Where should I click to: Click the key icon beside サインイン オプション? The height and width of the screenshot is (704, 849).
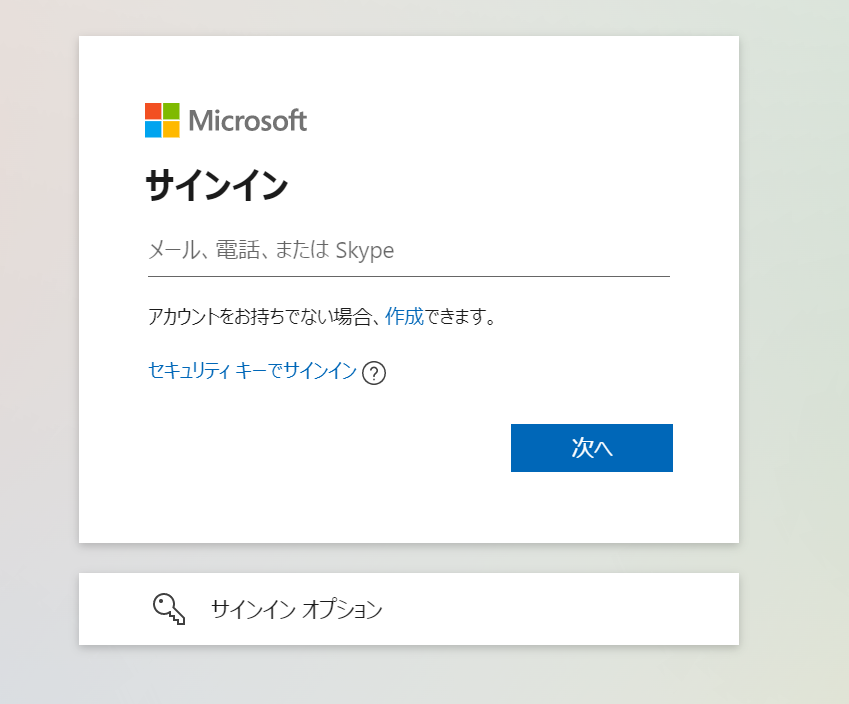point(169,609)
